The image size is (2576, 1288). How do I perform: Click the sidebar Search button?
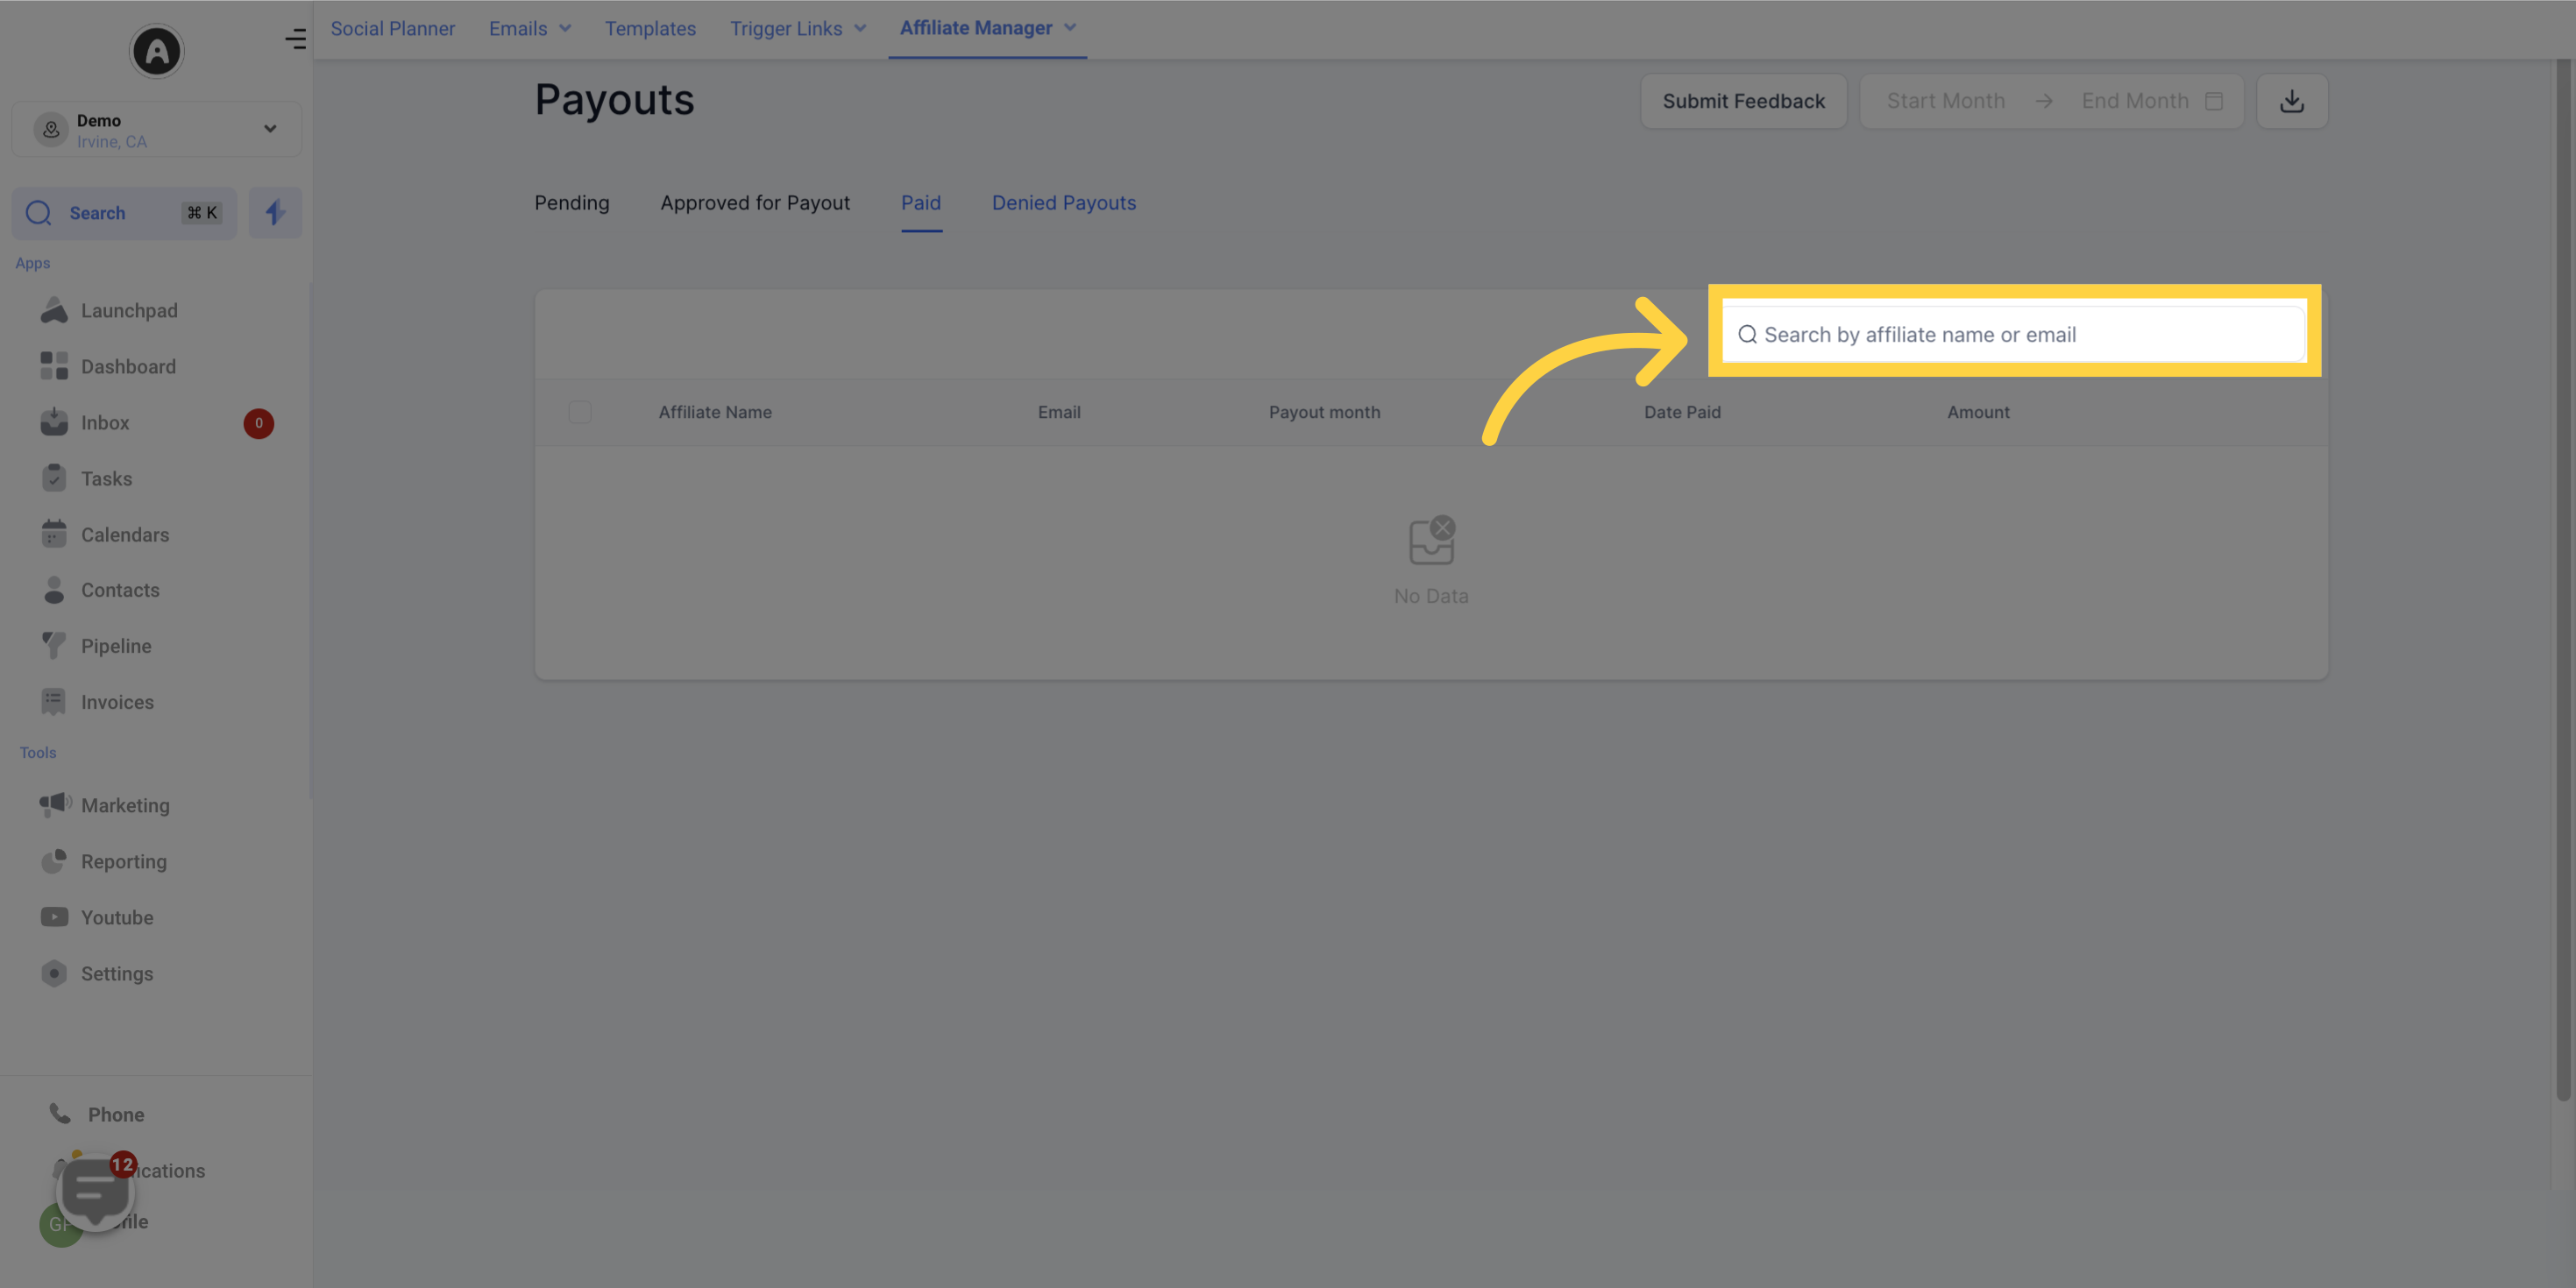(124, 213)
